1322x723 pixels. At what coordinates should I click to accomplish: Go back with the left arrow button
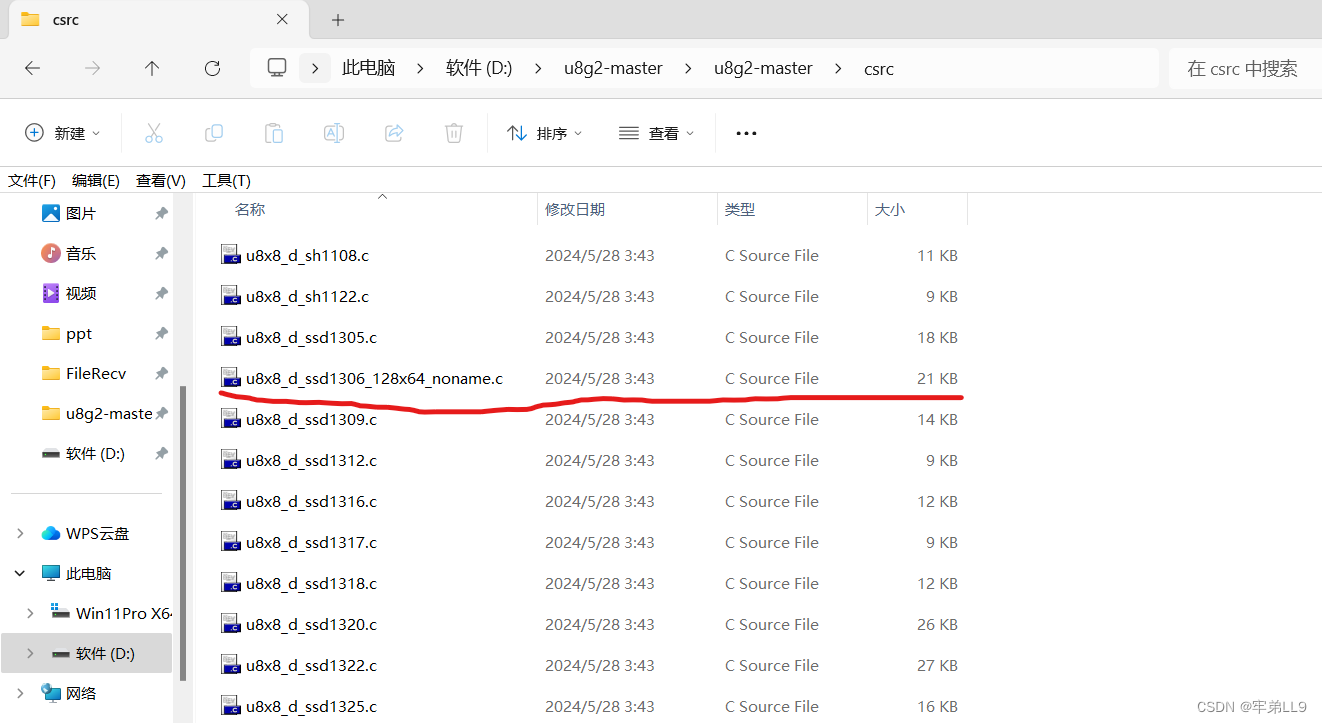coord(32,68)
